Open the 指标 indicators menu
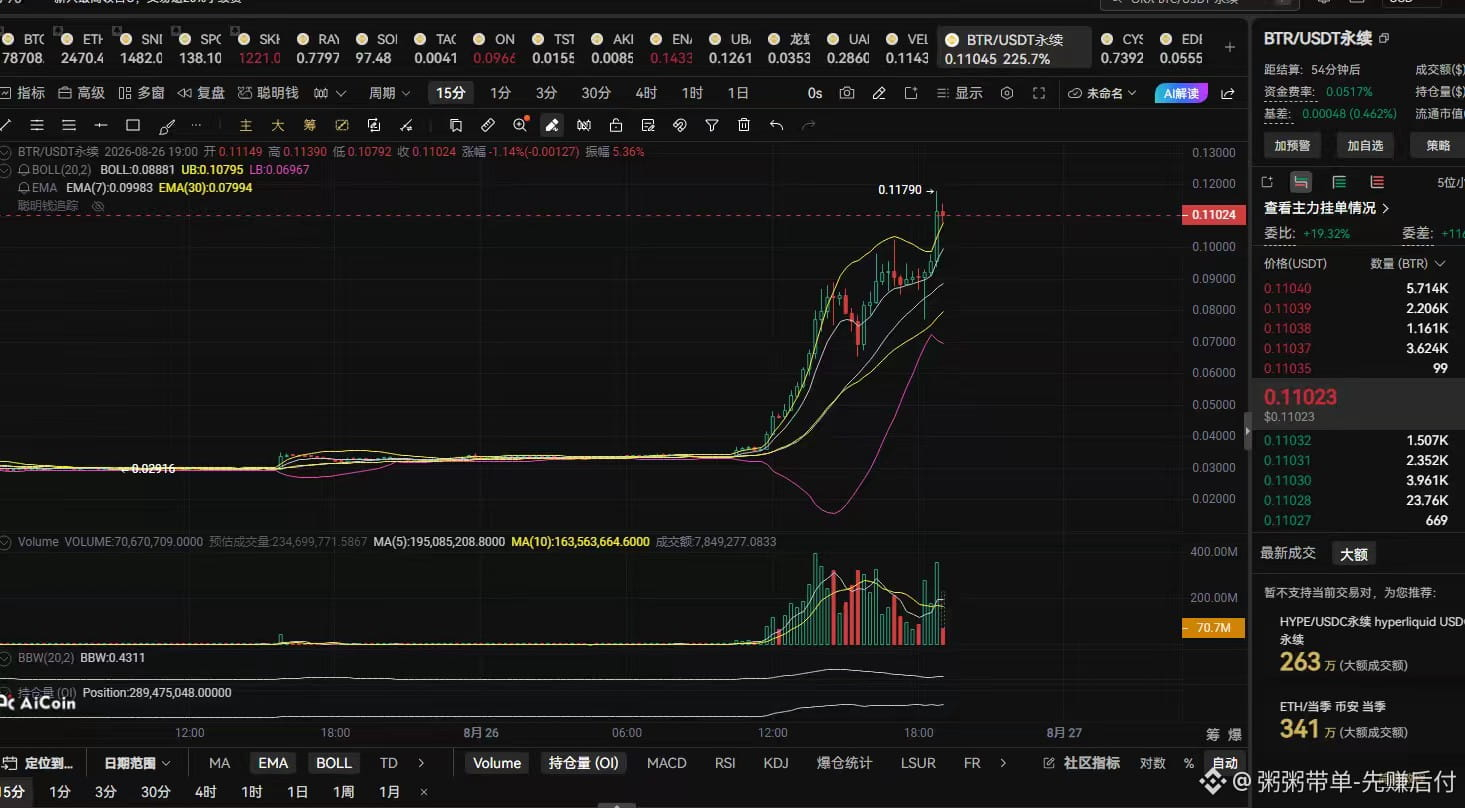This screenshot has height=808, width=1465. click(22, 93)
